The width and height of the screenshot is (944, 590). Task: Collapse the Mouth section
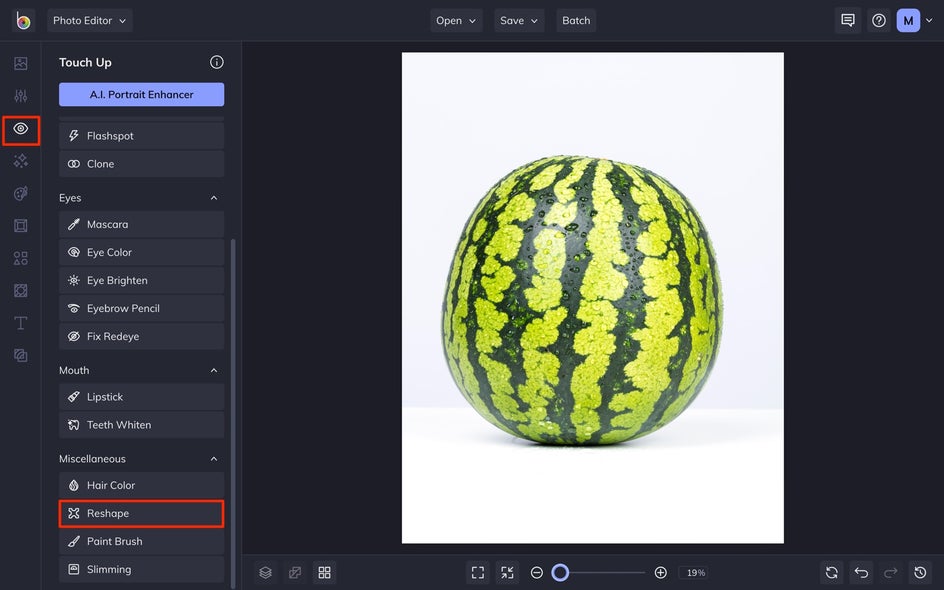coord(214,370)
